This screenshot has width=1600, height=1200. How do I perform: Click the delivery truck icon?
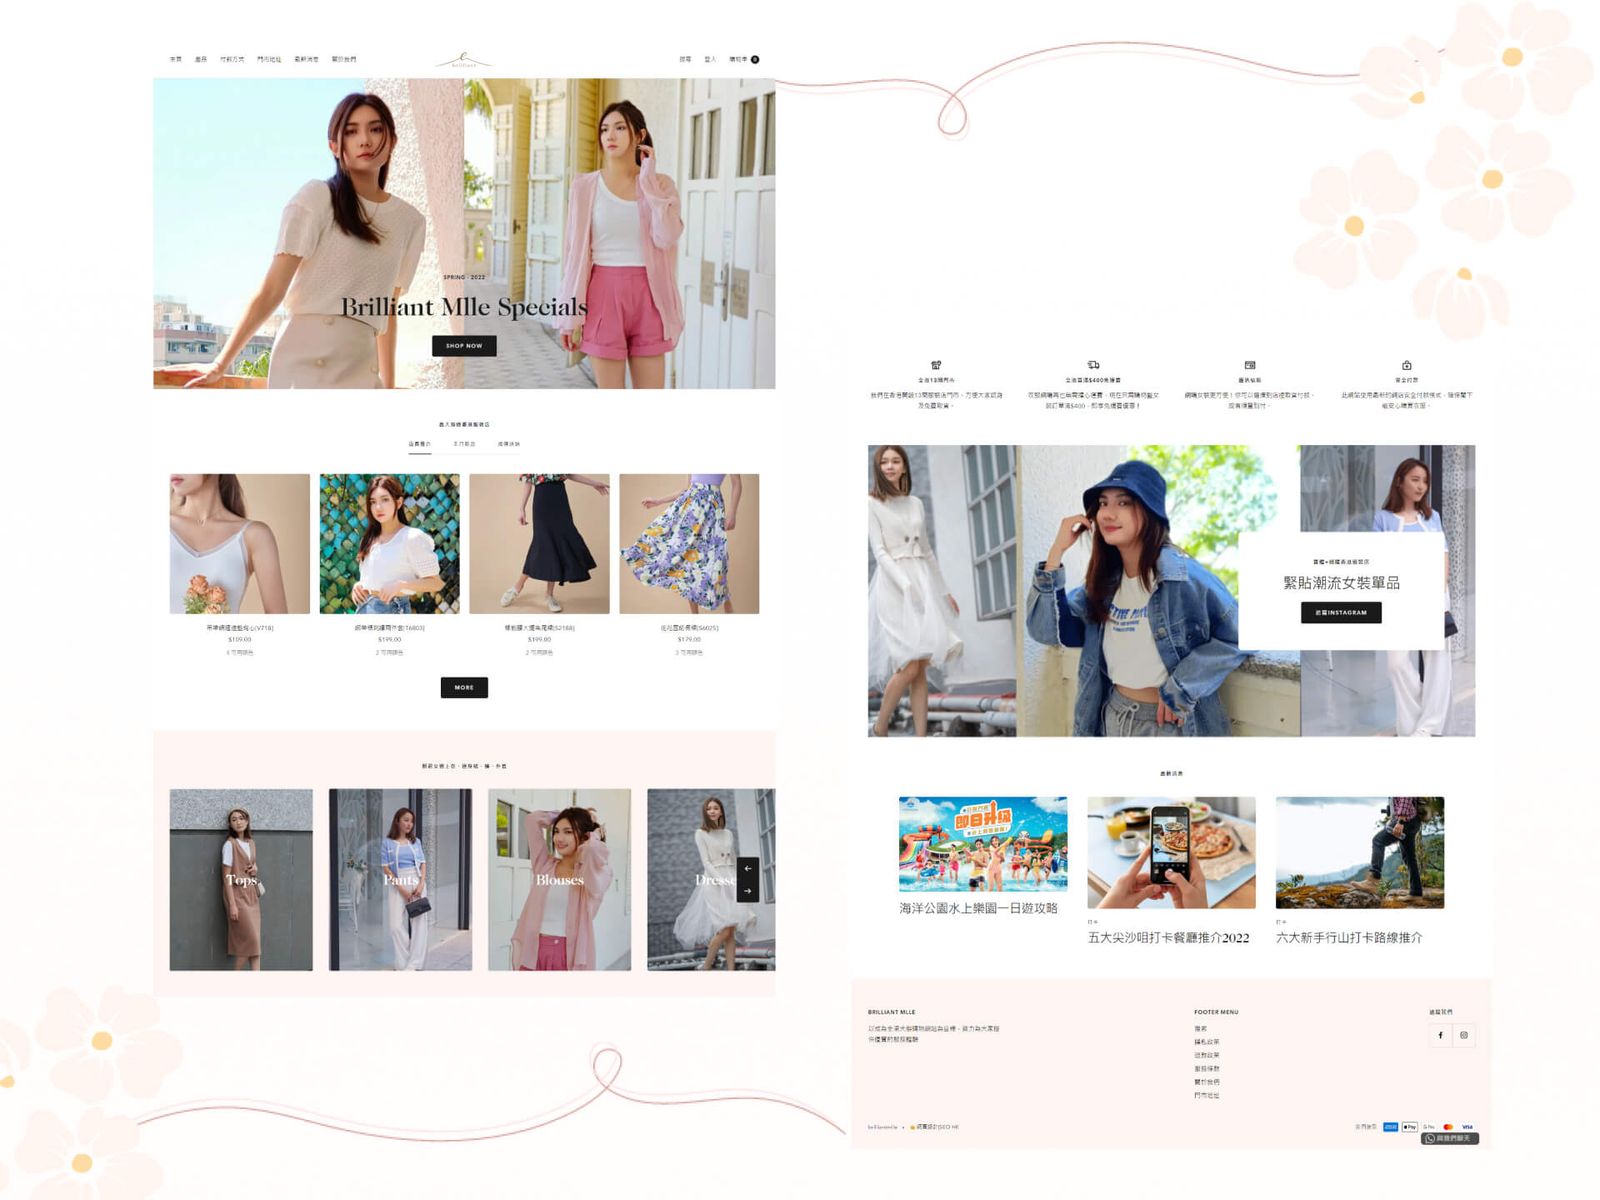(x=1093, y=365)
